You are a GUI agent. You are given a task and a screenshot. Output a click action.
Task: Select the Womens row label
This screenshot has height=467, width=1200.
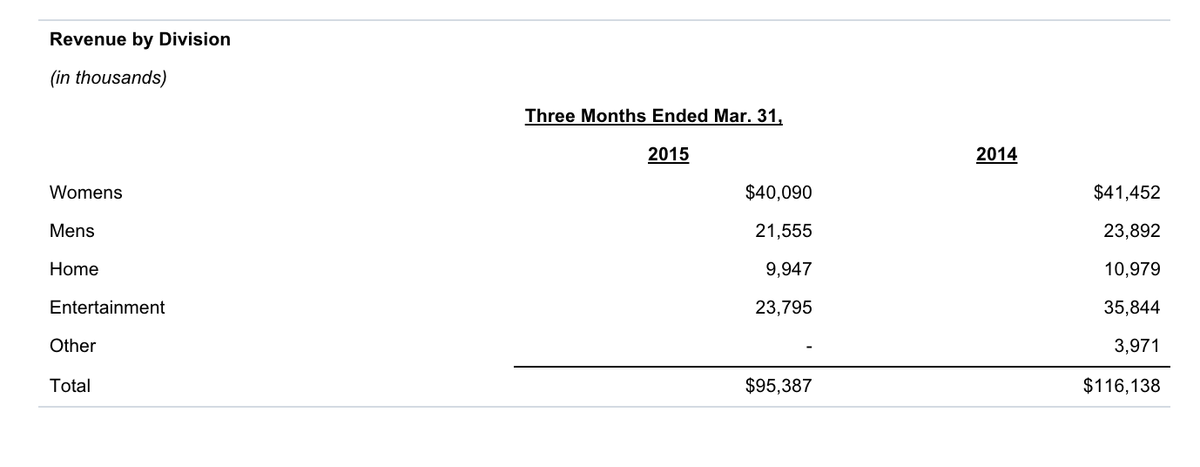[86, 193]
